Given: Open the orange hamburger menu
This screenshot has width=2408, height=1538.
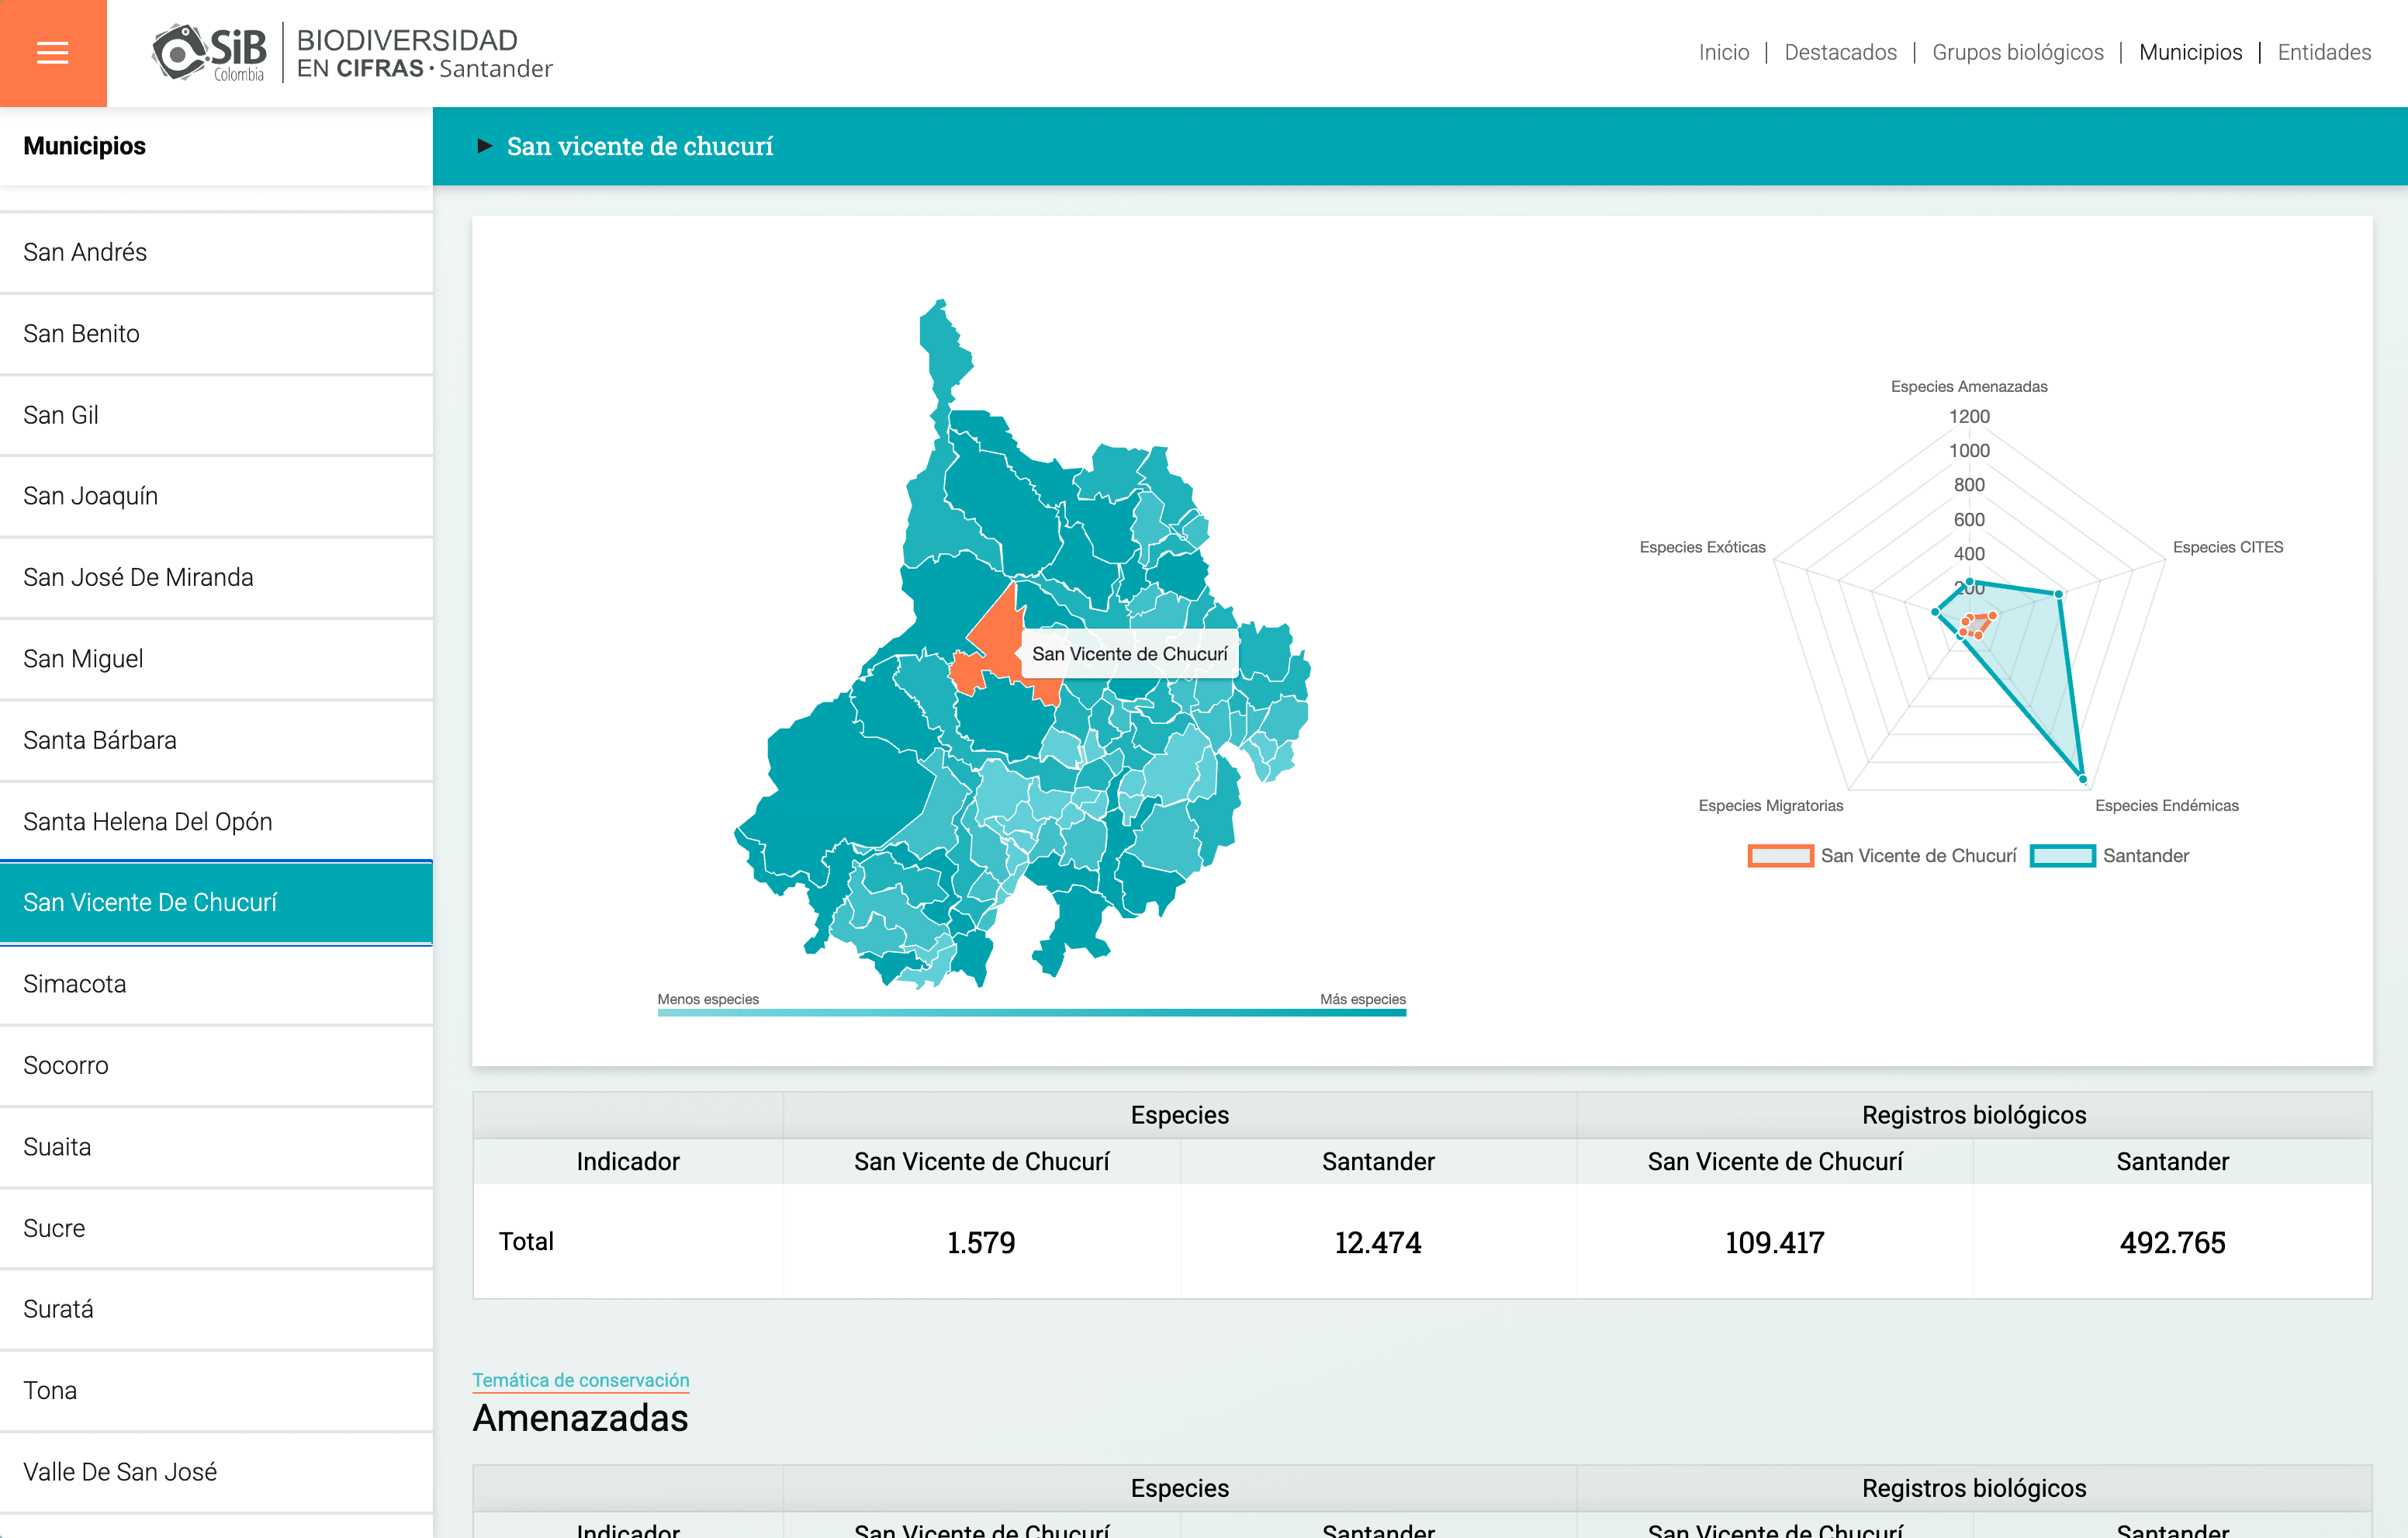Looking at the screenshot, I should [x=53, y=53].
